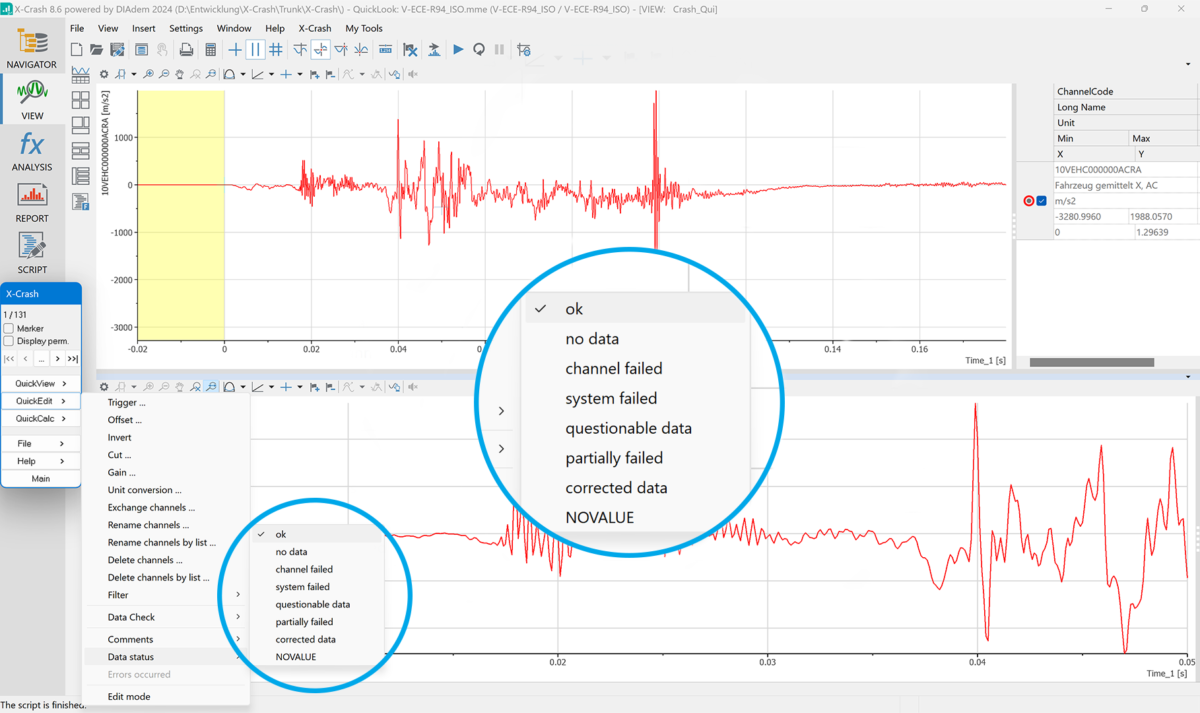Enable the Display perm. checkbox
Viewport: 1200px width, 713px height.
[9, 341]
